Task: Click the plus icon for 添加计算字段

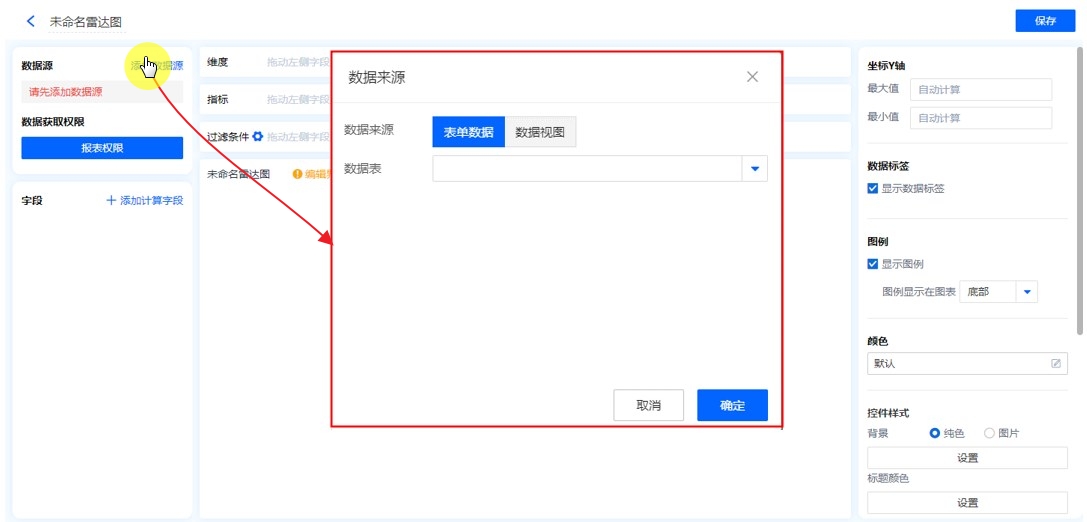Action: [111, 201]
